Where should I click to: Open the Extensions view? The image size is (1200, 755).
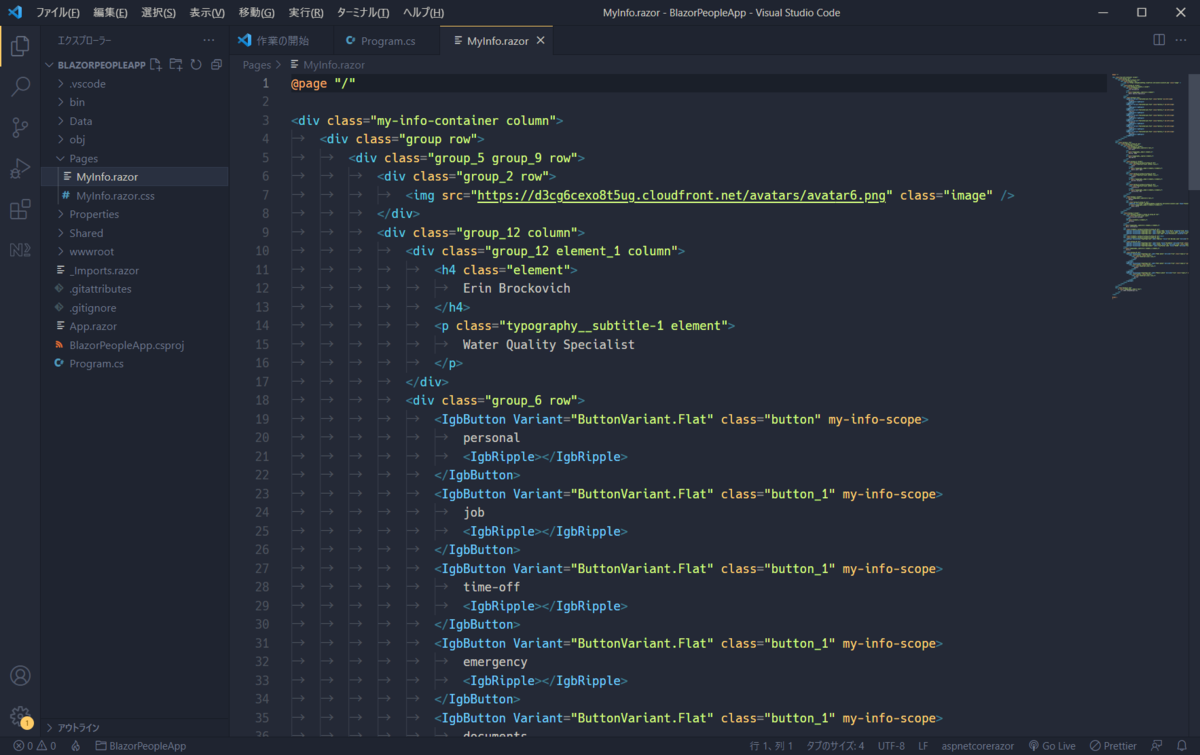(20, 209)
